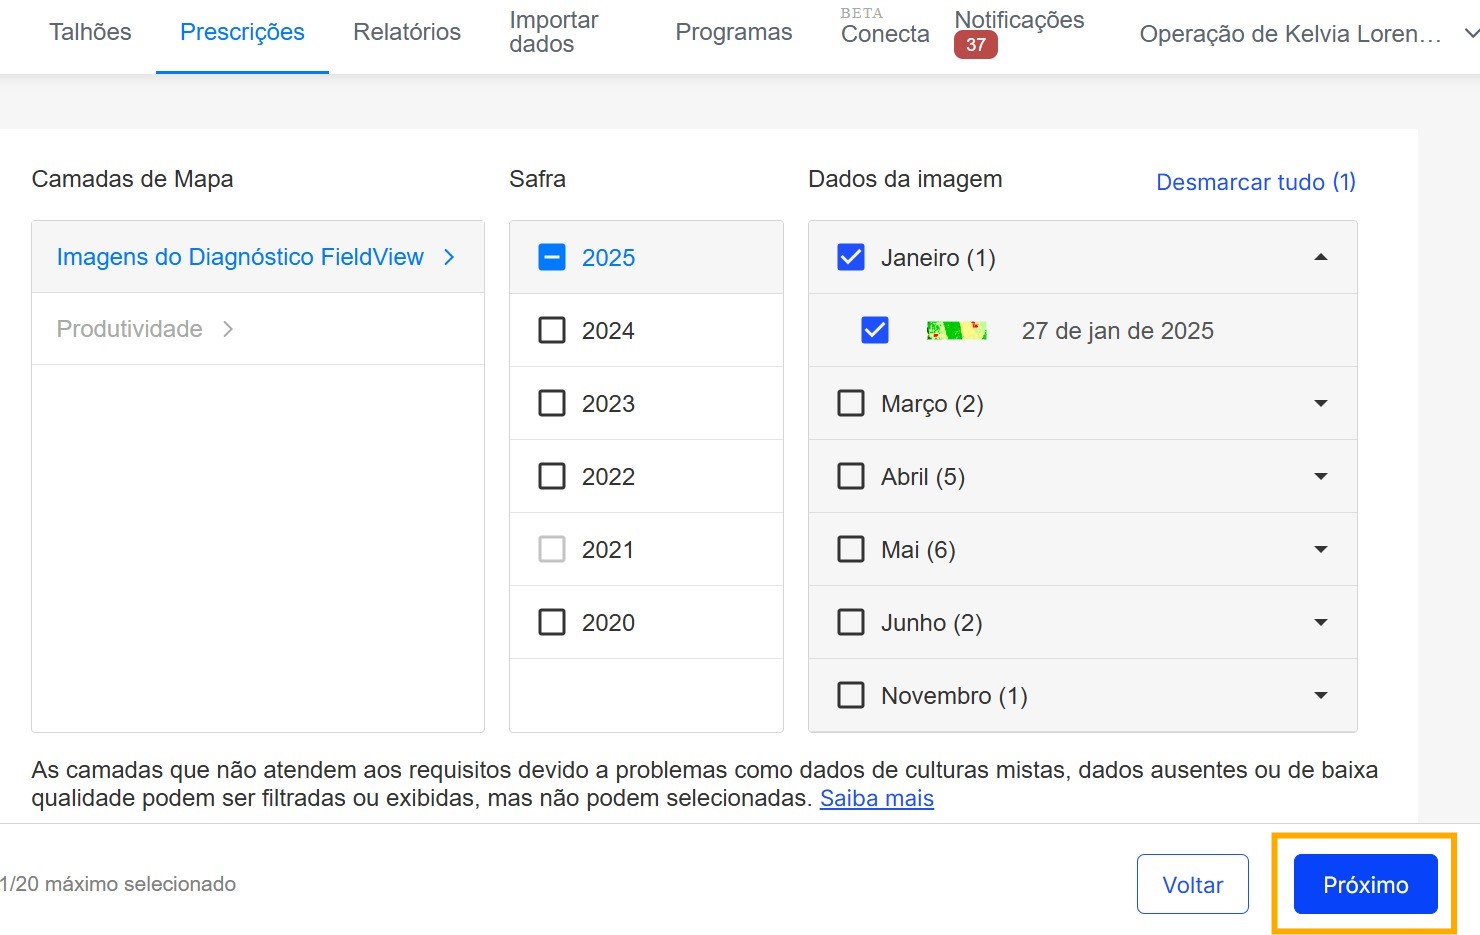
Task: Open the Notificações badge showing 37
Action: point(975,45)
